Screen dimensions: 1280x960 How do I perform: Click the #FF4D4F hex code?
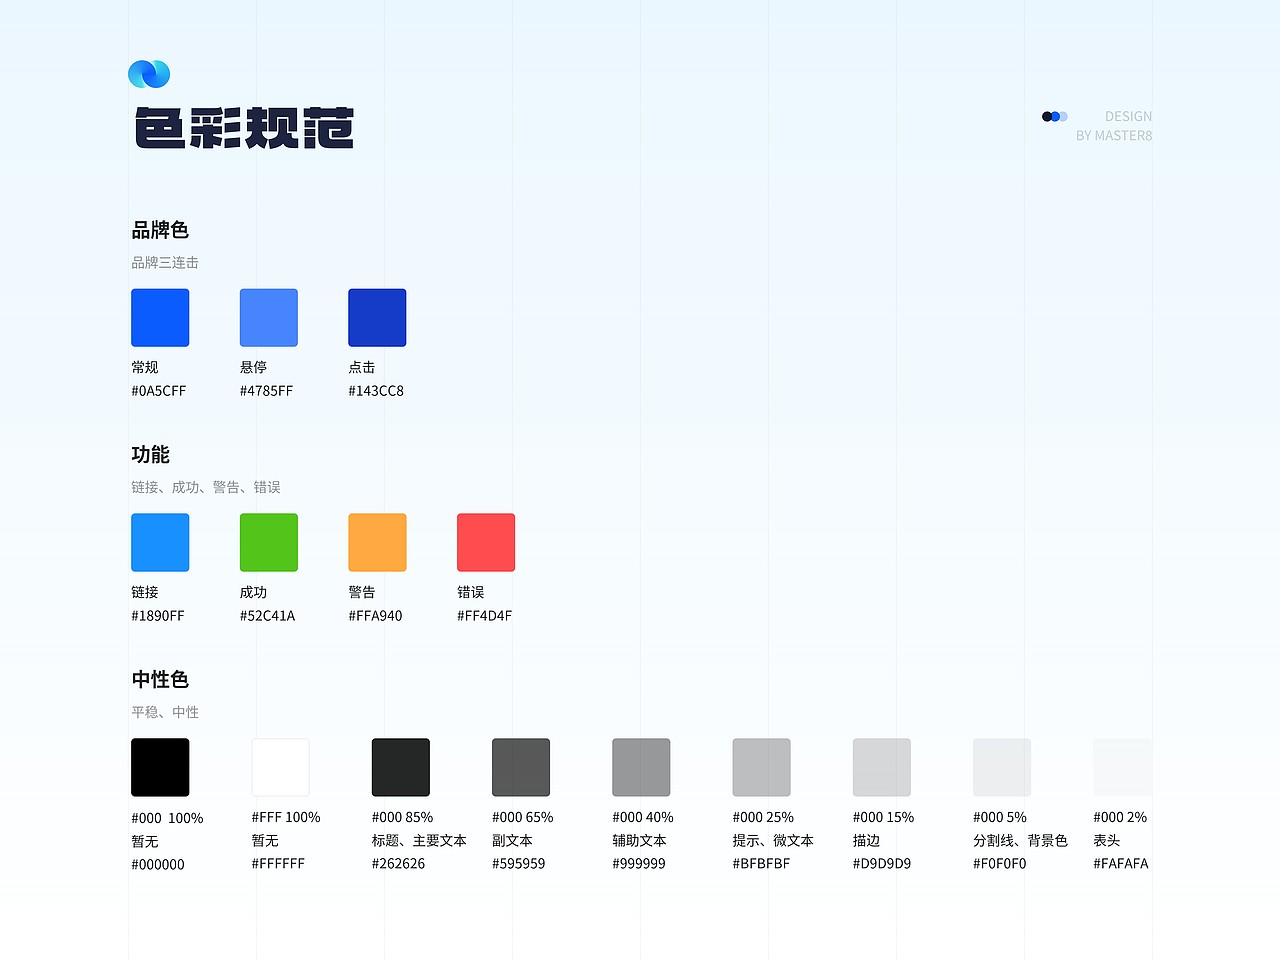pyautogui.click(x=485, y=616)
